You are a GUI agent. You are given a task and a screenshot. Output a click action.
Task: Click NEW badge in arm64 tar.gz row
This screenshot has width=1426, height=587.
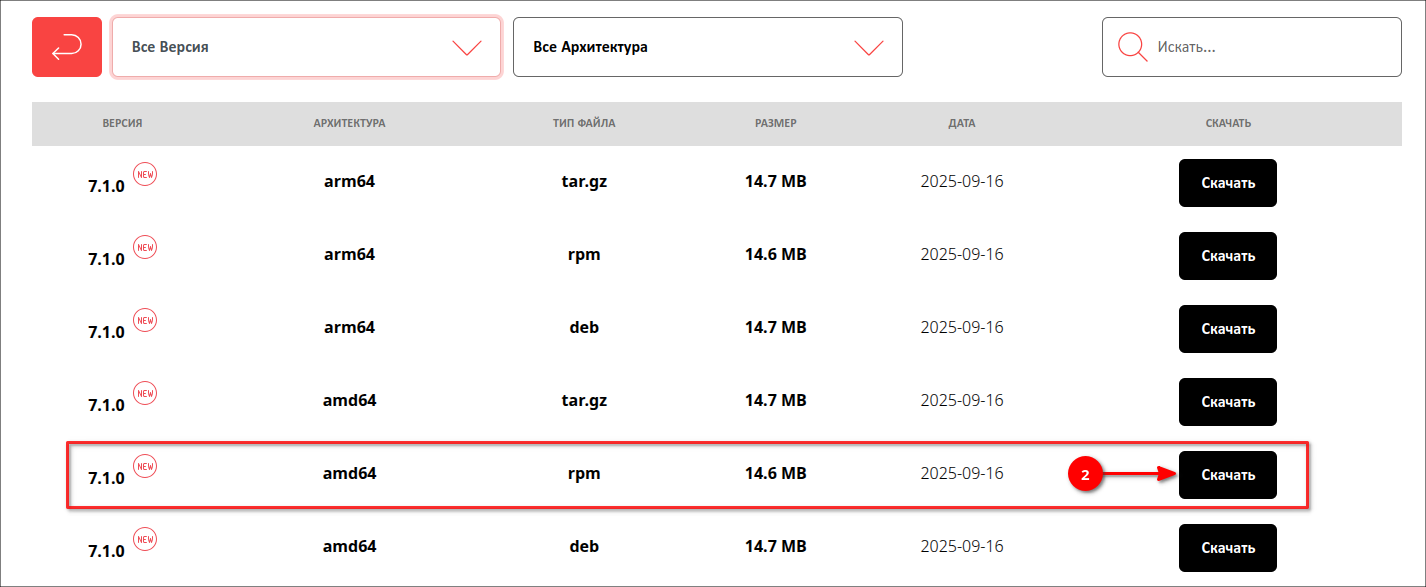tap(145, 174)
